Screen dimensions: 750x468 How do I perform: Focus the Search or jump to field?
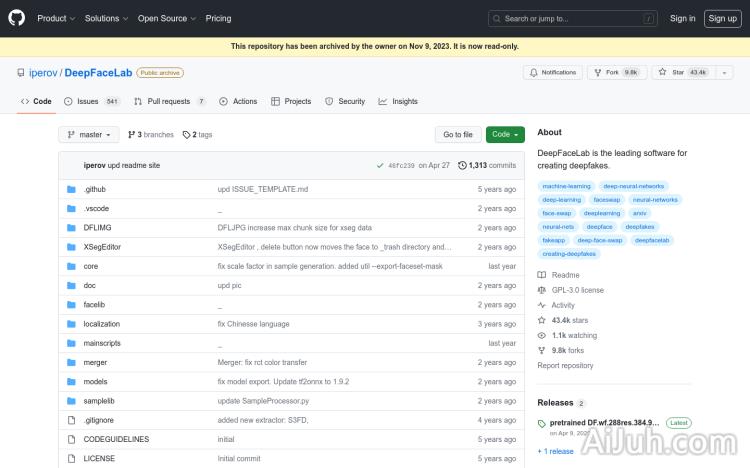tap(574, 18)
